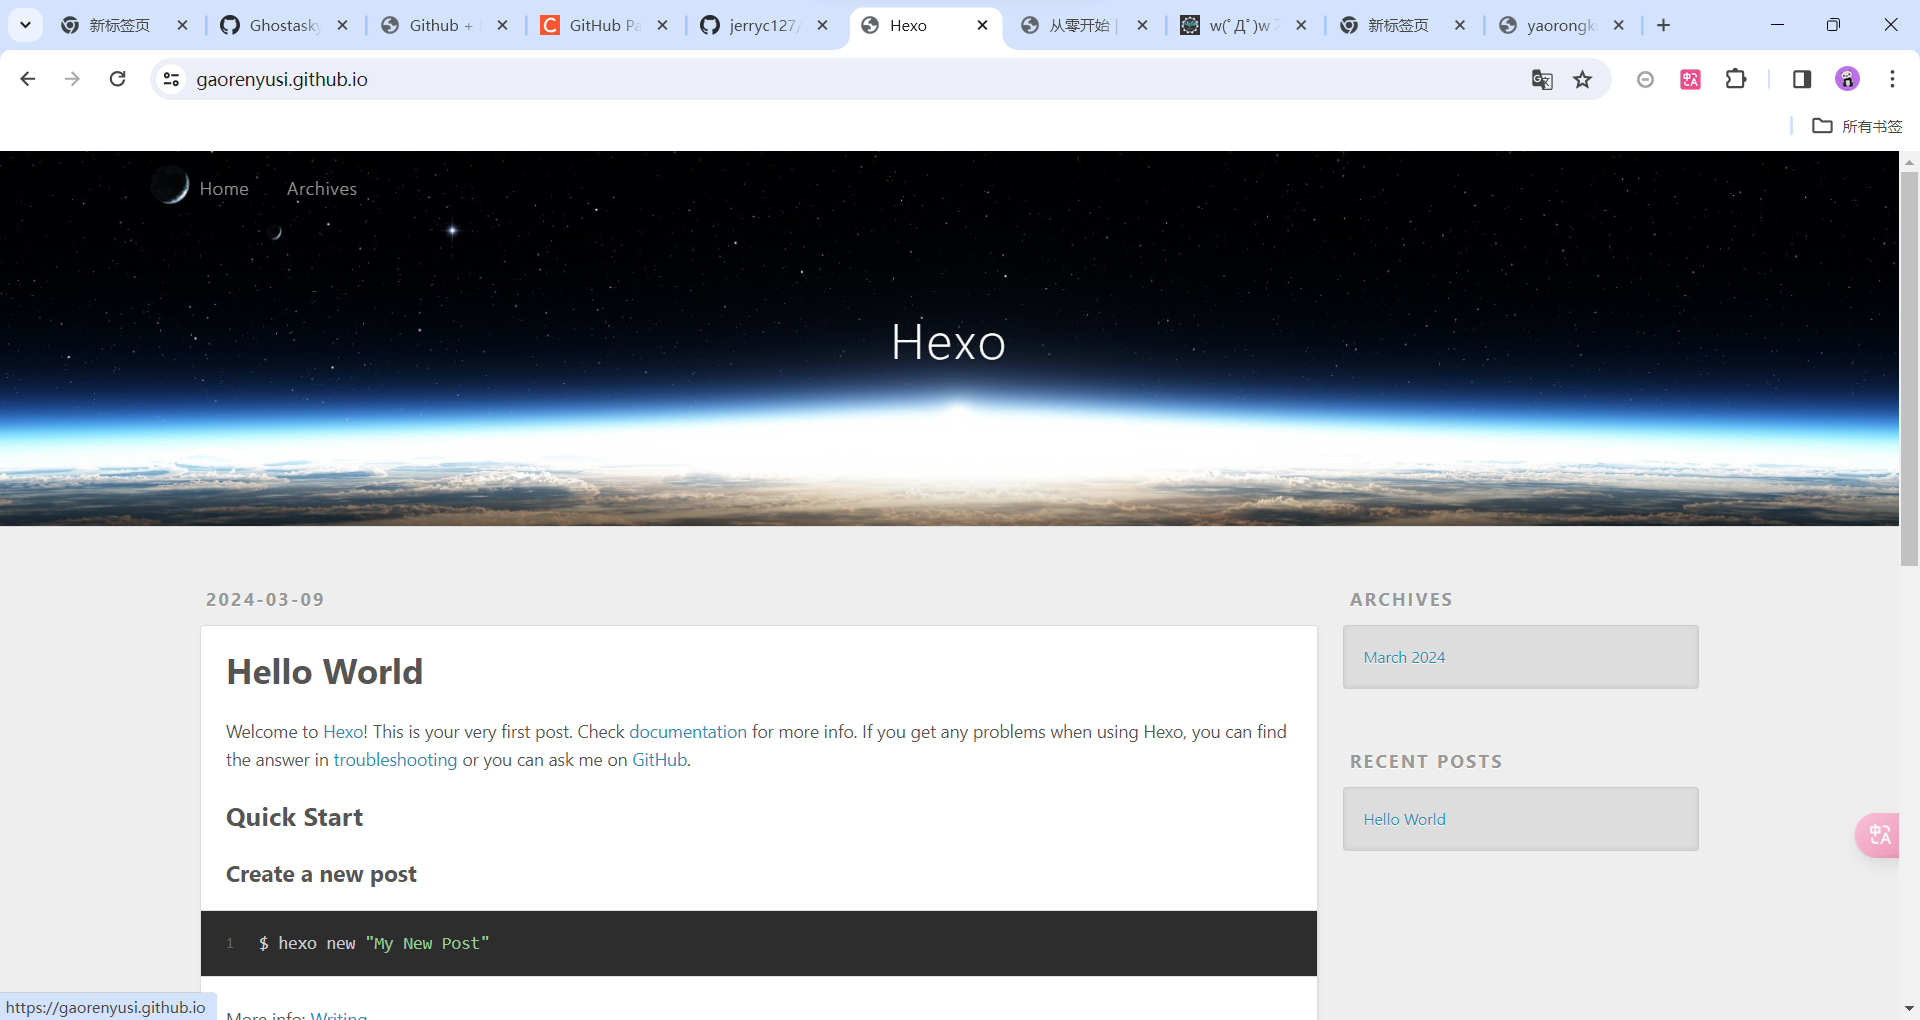The image size is (1920, 1020).
Task: Click the Hexo site title
Action: (x=948, y=342)
